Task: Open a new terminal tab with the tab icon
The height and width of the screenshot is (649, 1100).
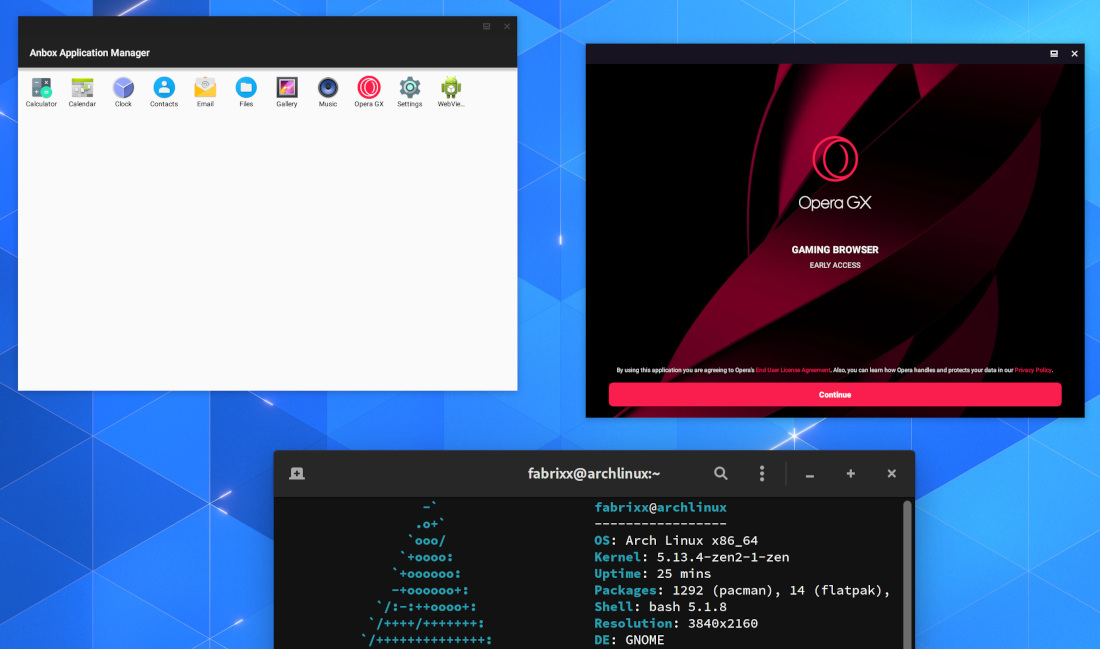Action: 297,474
